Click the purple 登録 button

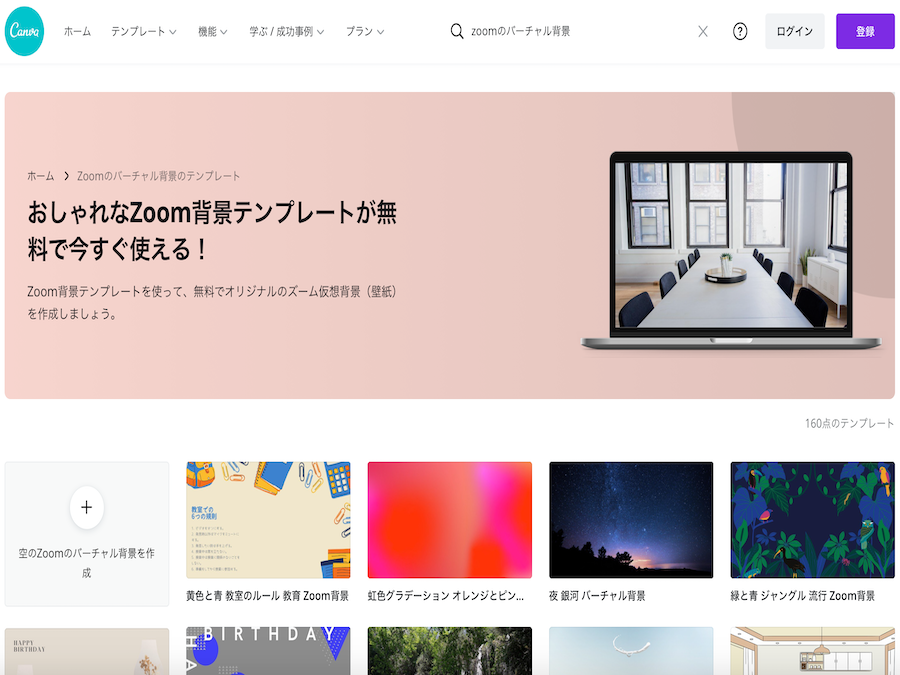tap(865, 31)
